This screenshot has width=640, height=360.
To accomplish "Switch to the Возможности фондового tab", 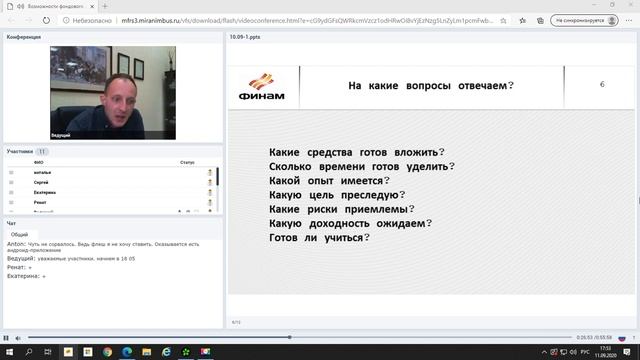I will point(51,7).
